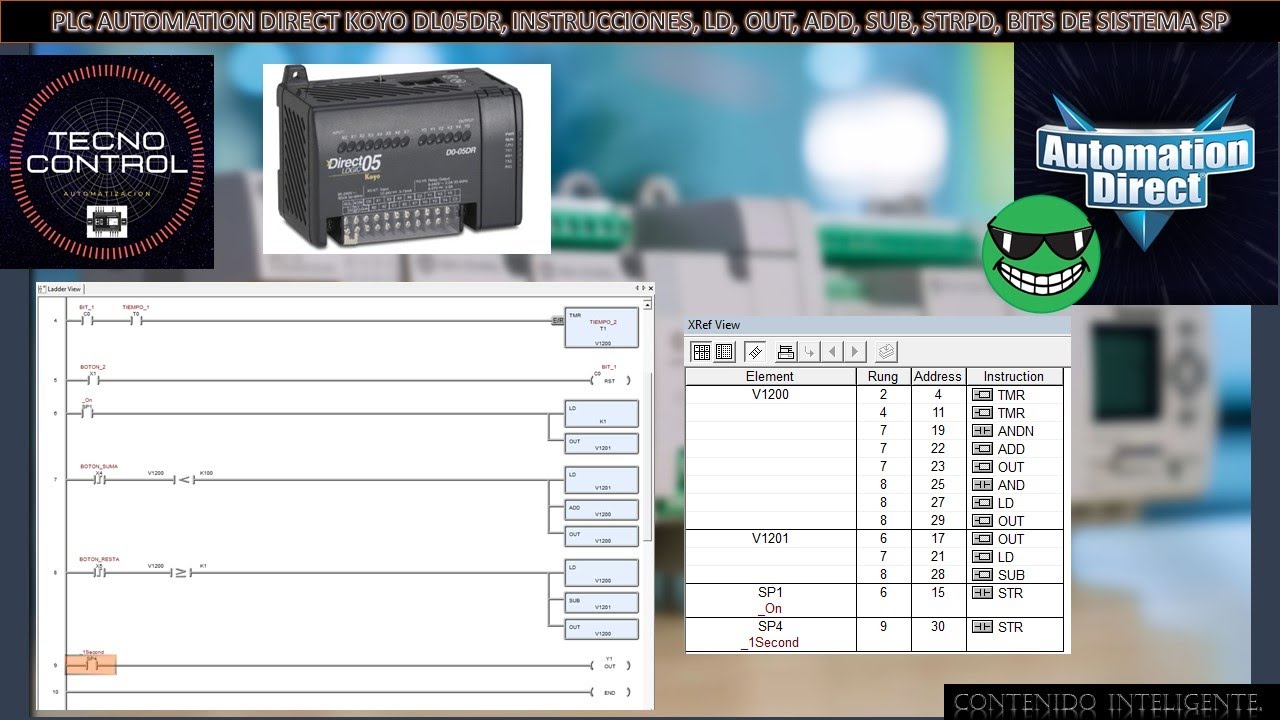This screenshot has height=720, width=1280.
Task: Click the left tab-scroll arrow in Ladder View
Action: [x=639, y=289]
